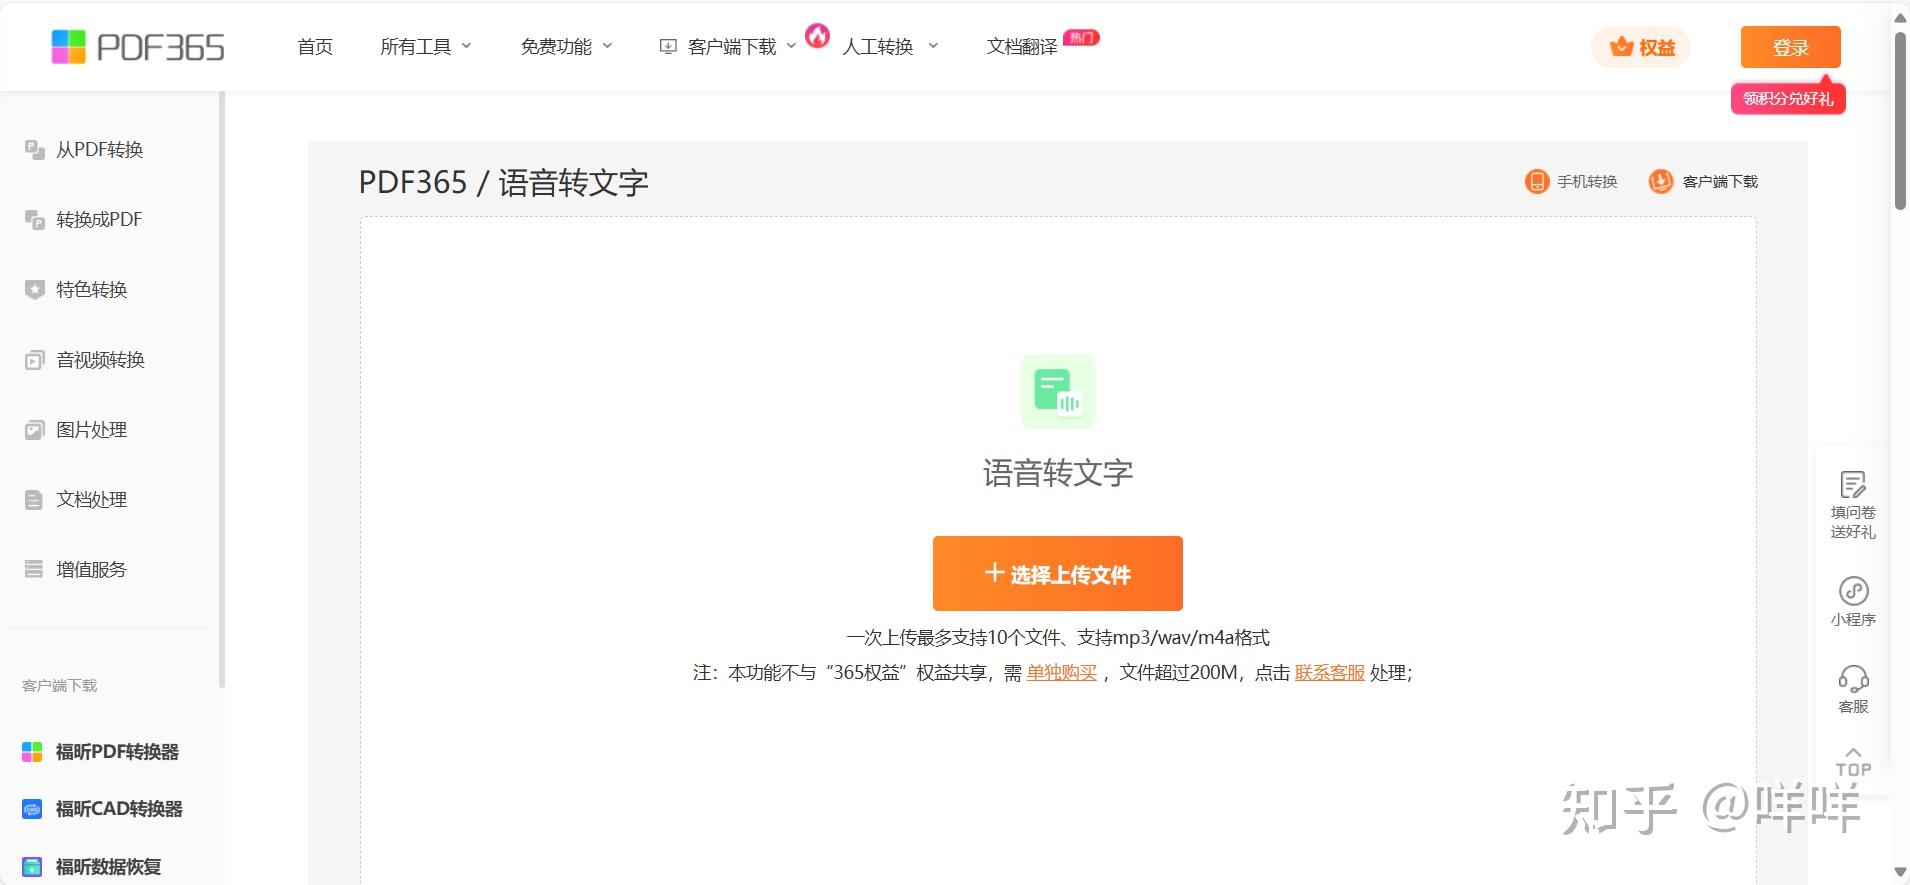
Task: Select 从PDF转换 in the sidebar
Action: tap(100, 150)
